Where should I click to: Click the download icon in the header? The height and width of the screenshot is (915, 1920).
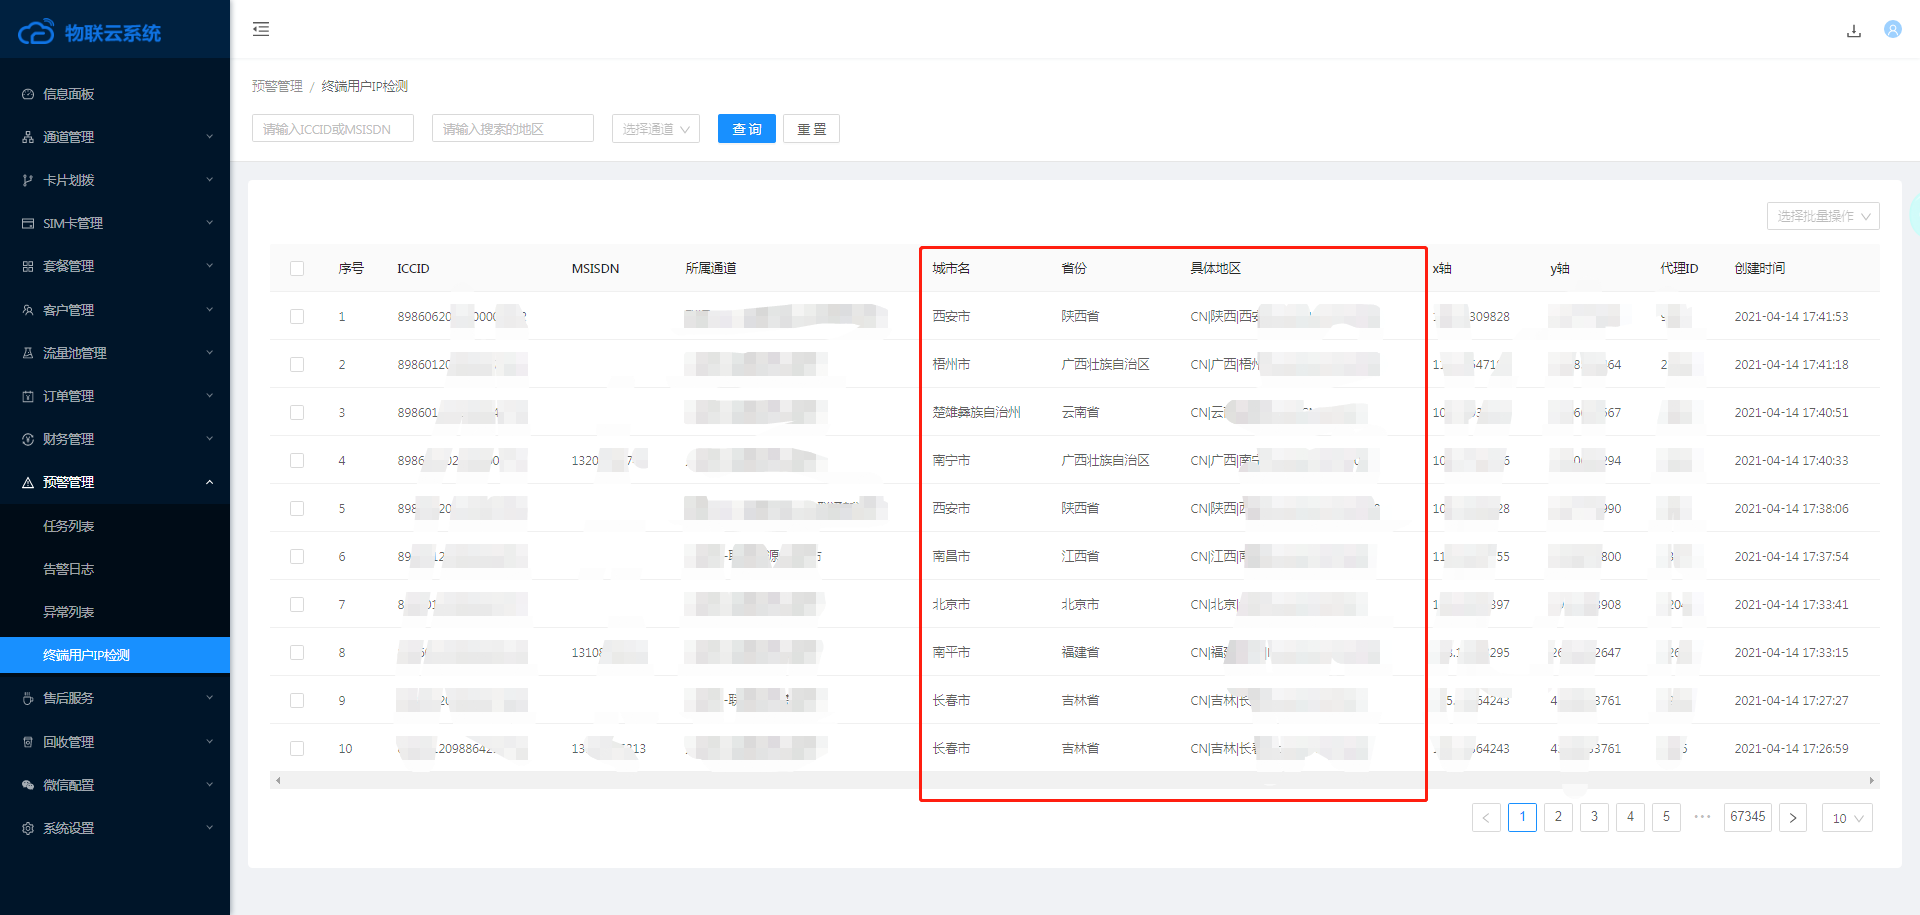1854,31
